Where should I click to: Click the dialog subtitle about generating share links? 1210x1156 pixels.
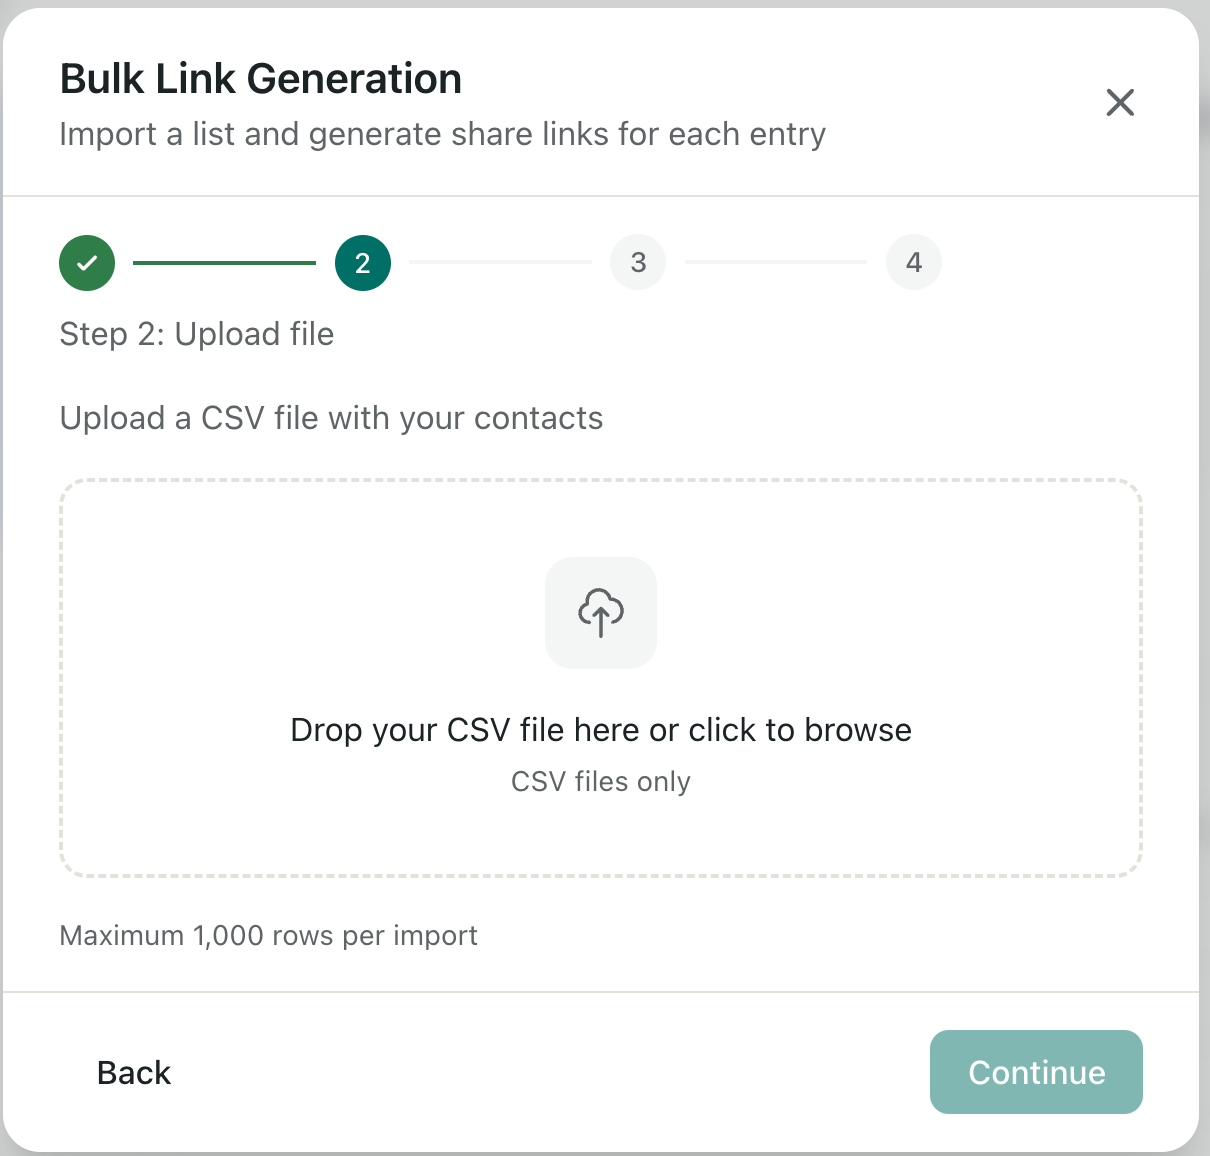(x=443, y=133)
